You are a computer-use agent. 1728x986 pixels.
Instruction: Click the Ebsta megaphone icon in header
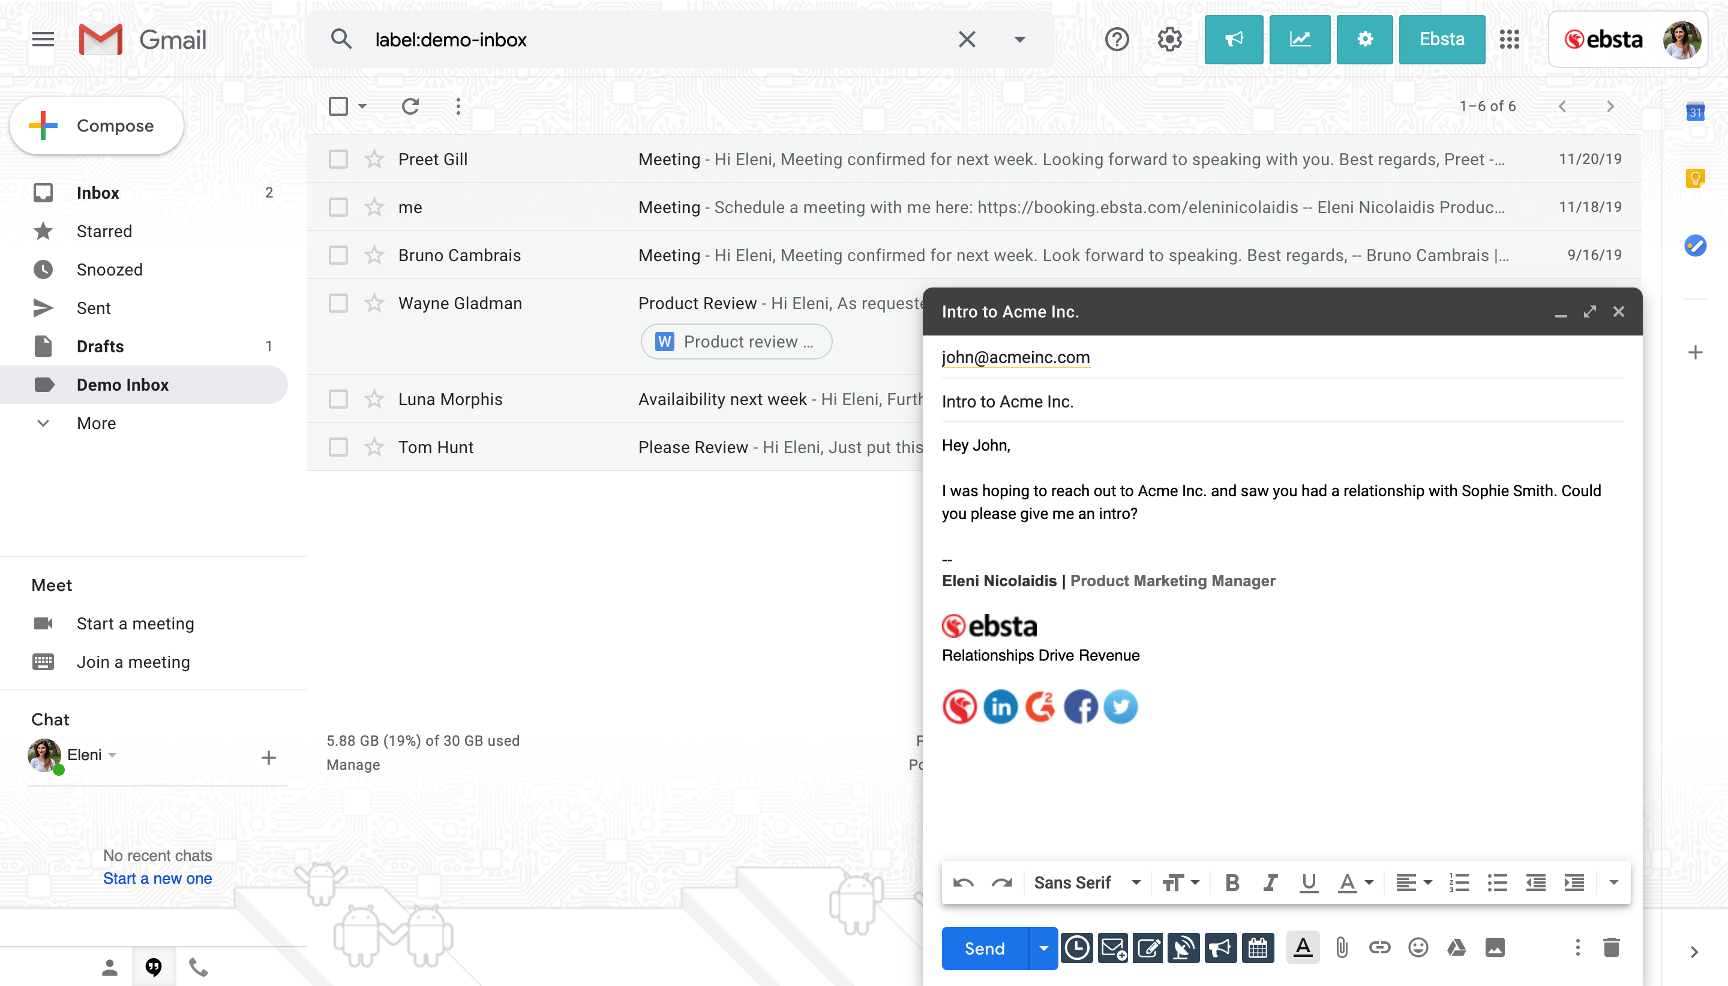pyautogui.click(x=1233, y=40)
